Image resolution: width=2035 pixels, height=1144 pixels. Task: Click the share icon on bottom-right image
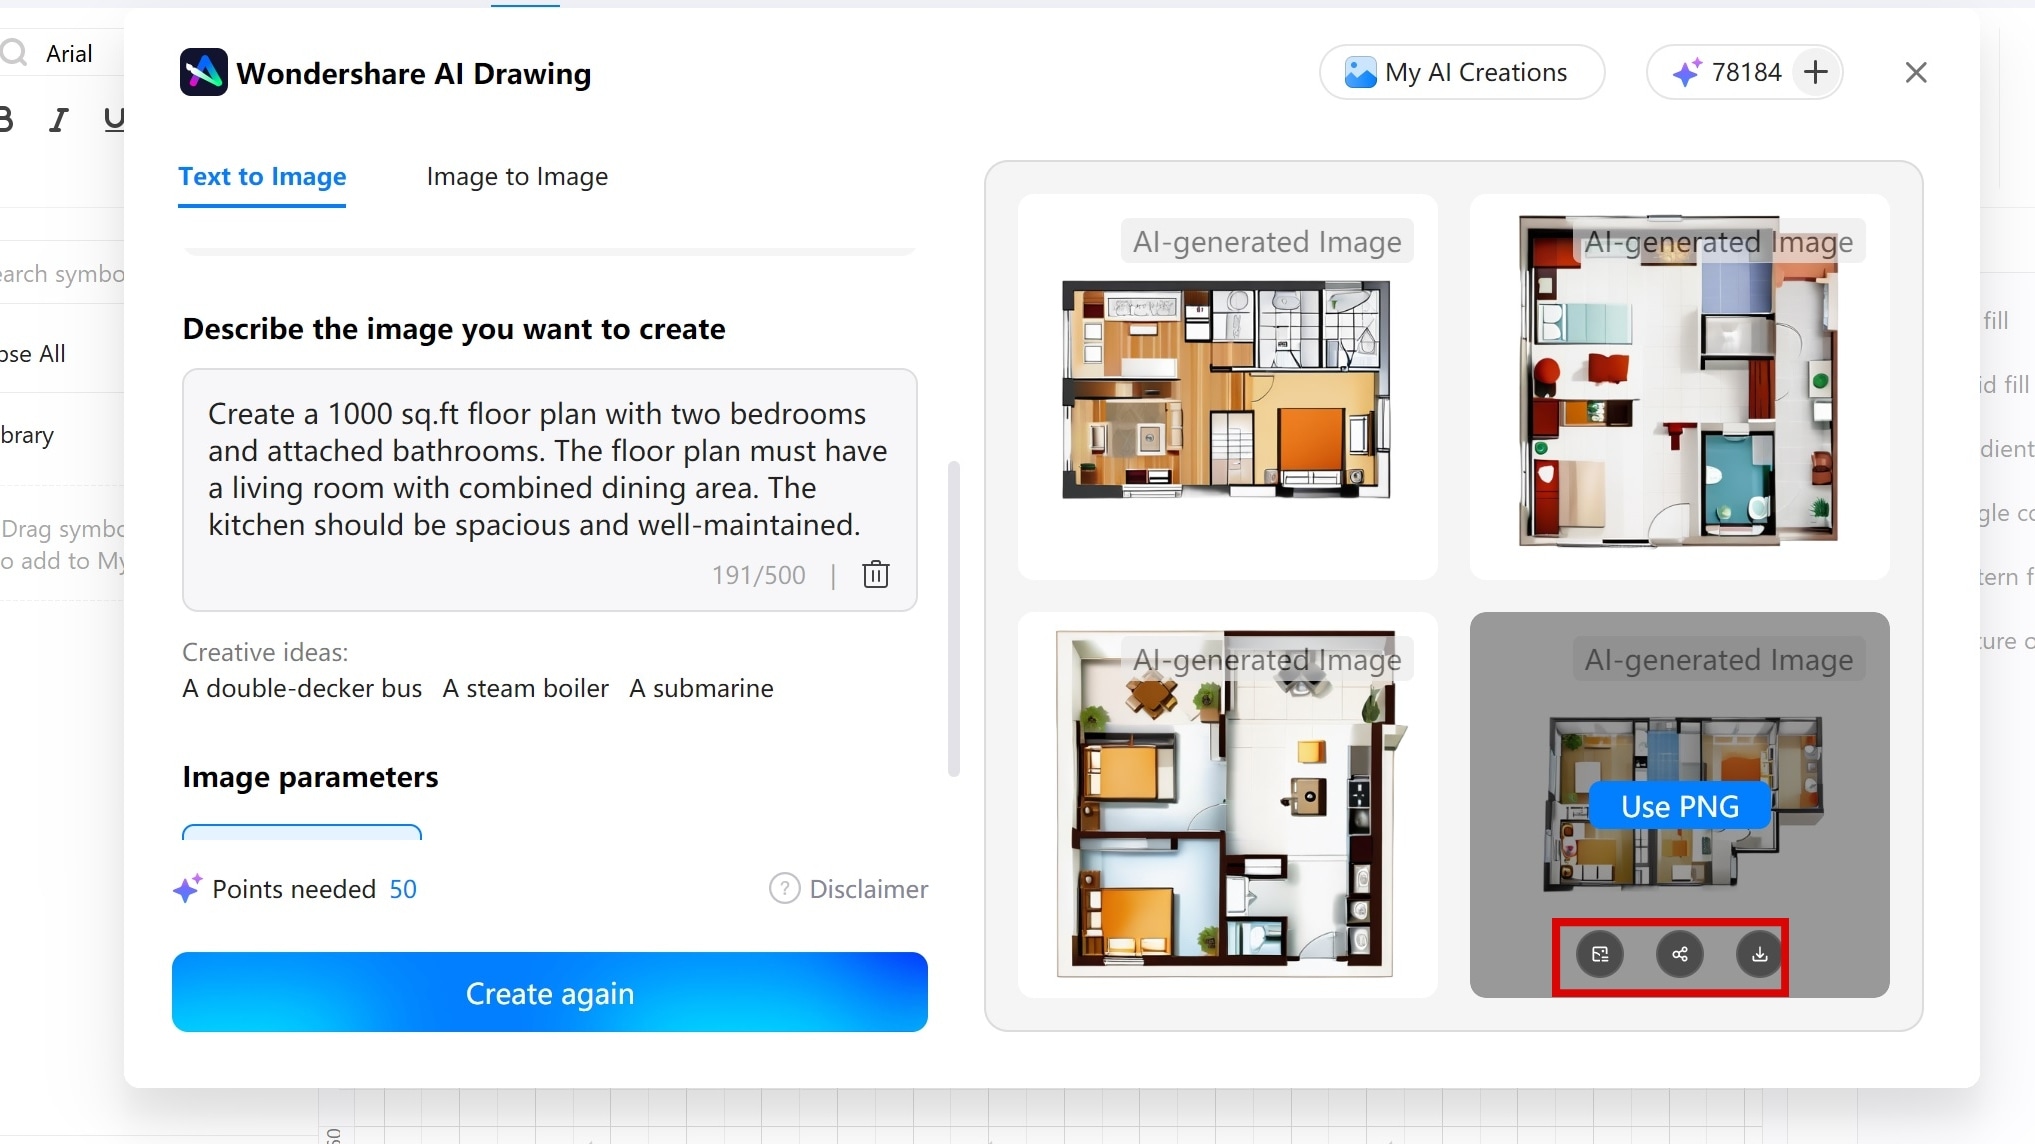point(1679,954)
